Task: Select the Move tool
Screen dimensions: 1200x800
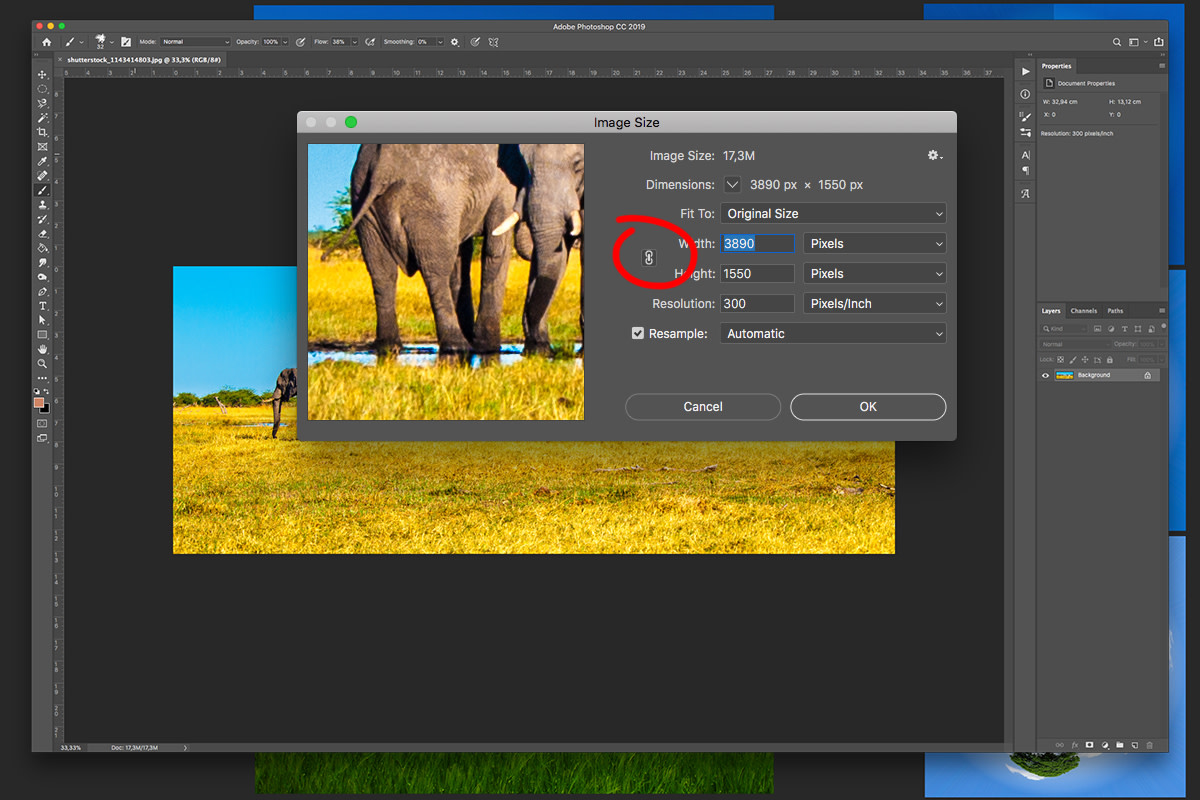Action: [x=42, y=75]
